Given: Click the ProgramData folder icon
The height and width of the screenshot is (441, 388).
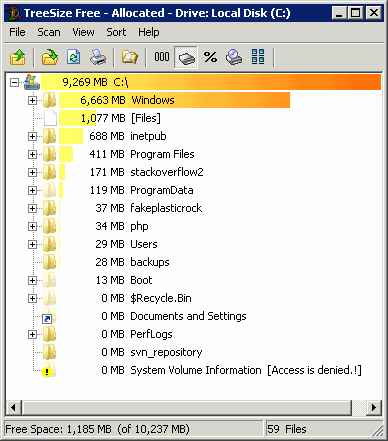Looking at the screenshot, I should tap(49, 190).
